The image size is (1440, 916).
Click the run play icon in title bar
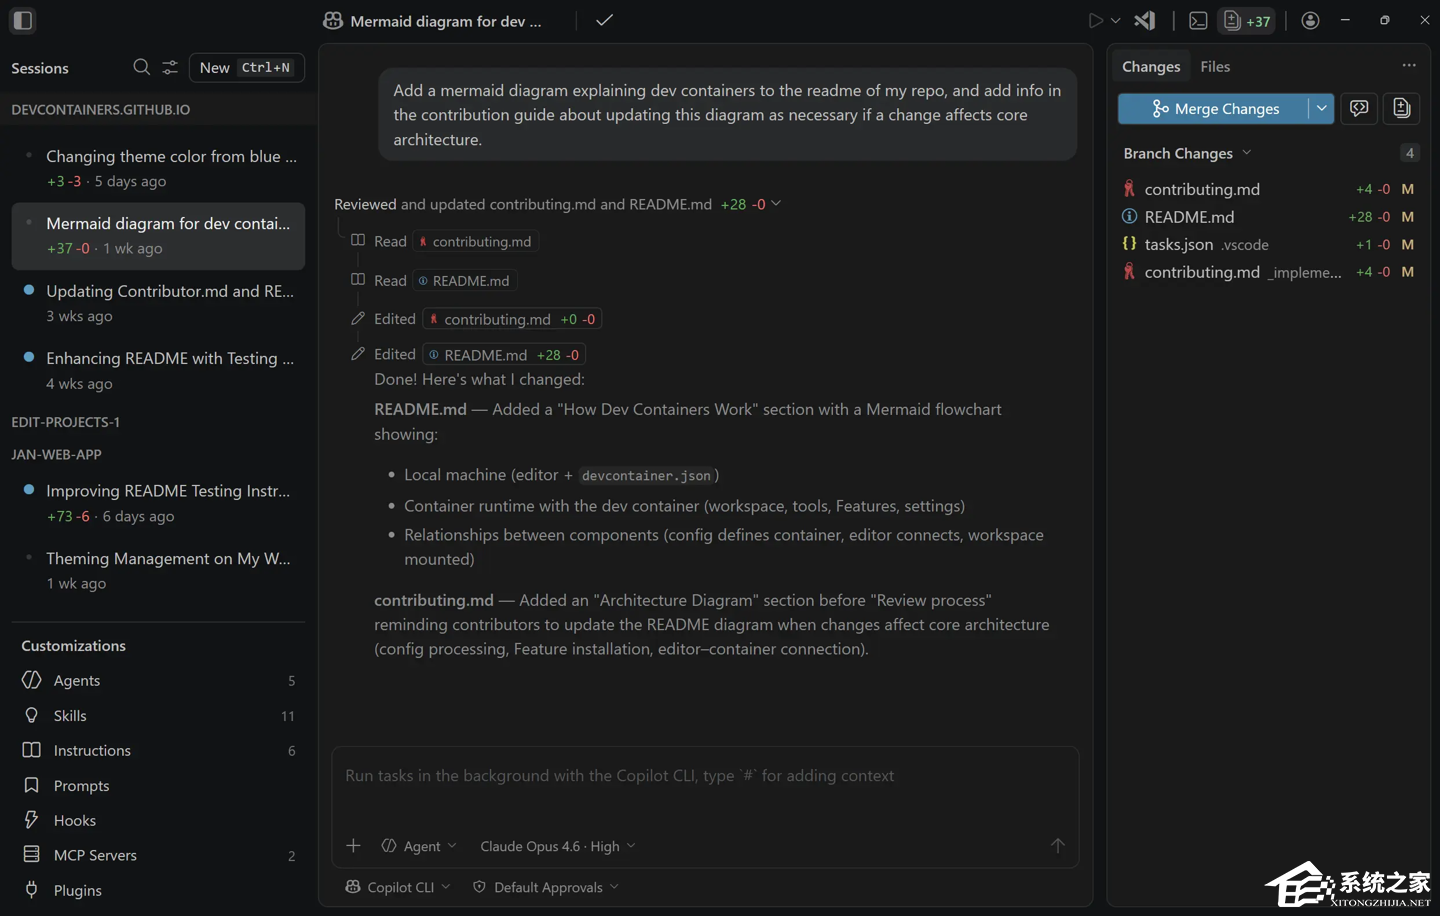click(1096, 20)
